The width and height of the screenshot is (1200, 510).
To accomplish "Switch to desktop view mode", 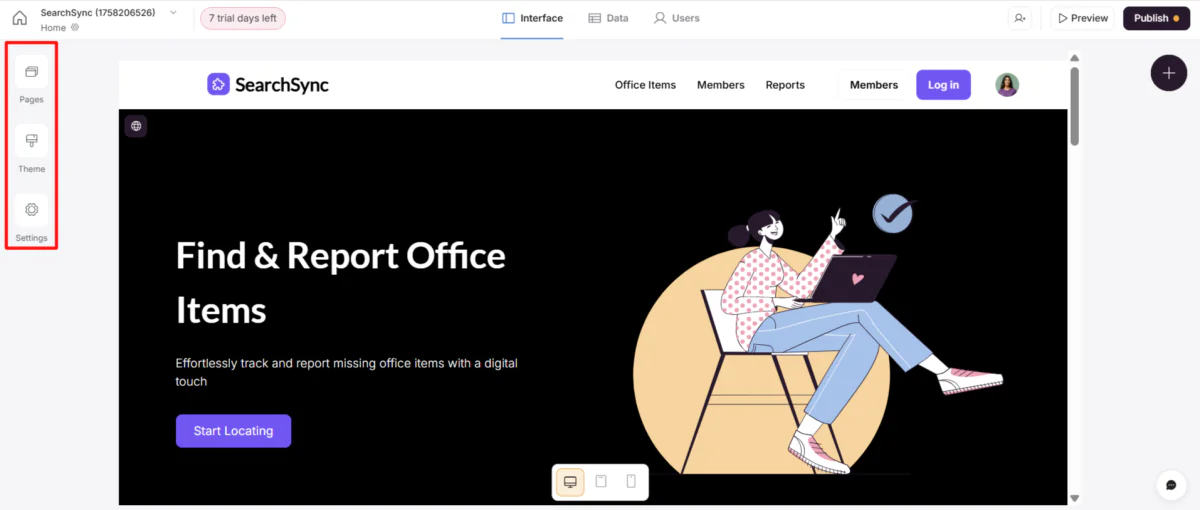I will tap(570, 482).
